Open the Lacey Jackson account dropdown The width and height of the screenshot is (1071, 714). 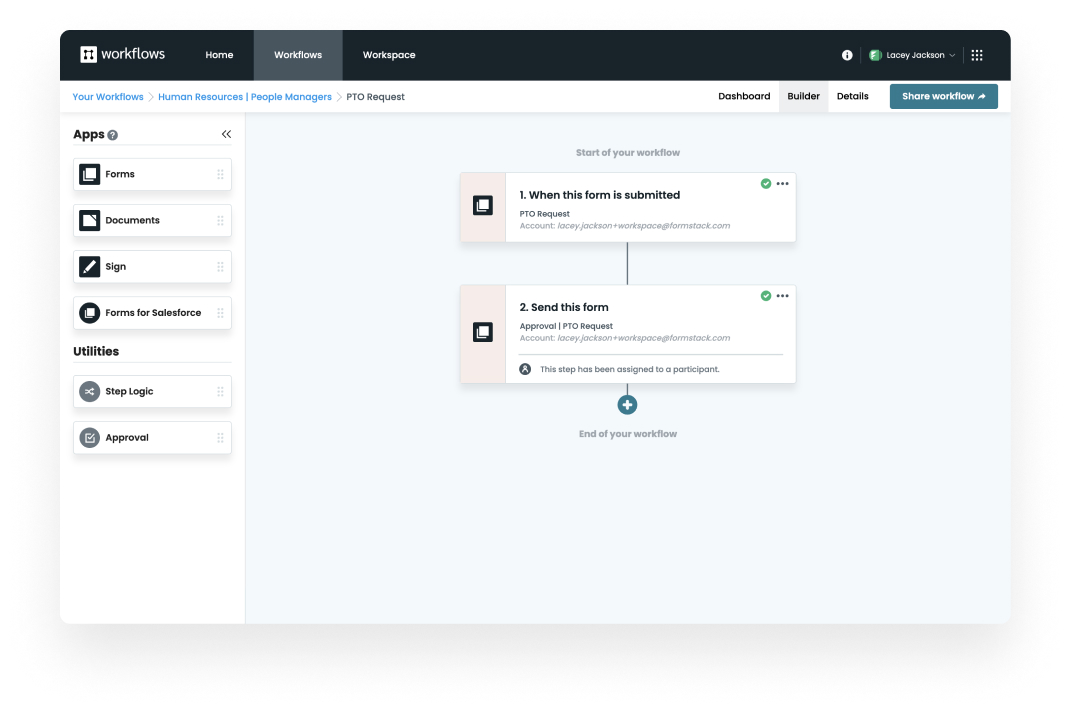(913, 55)
